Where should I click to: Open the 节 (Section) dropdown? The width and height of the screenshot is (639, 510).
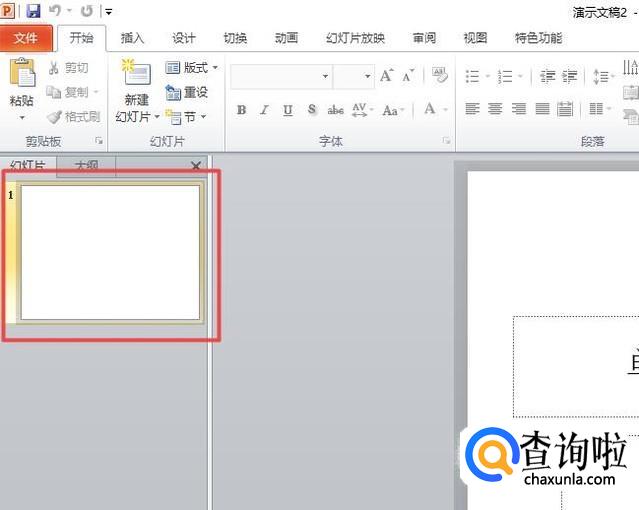tap(186, 117)
